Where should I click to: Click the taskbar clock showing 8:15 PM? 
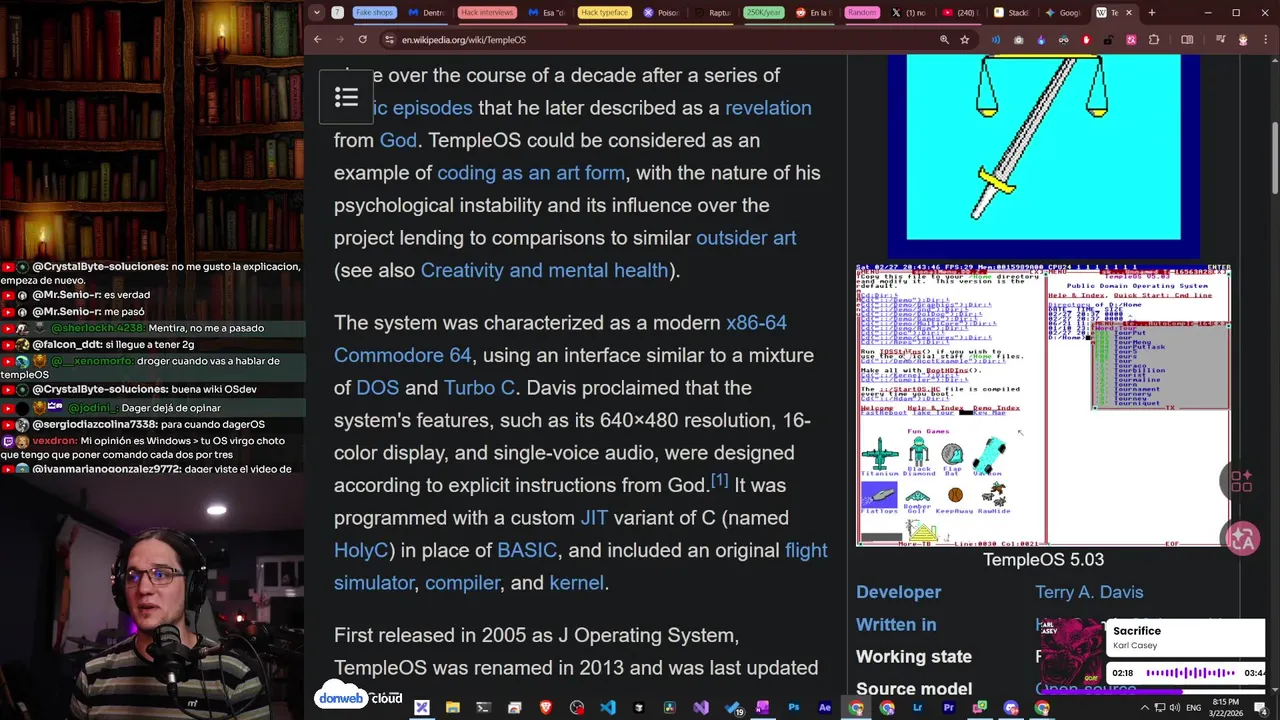[1225, 708]
